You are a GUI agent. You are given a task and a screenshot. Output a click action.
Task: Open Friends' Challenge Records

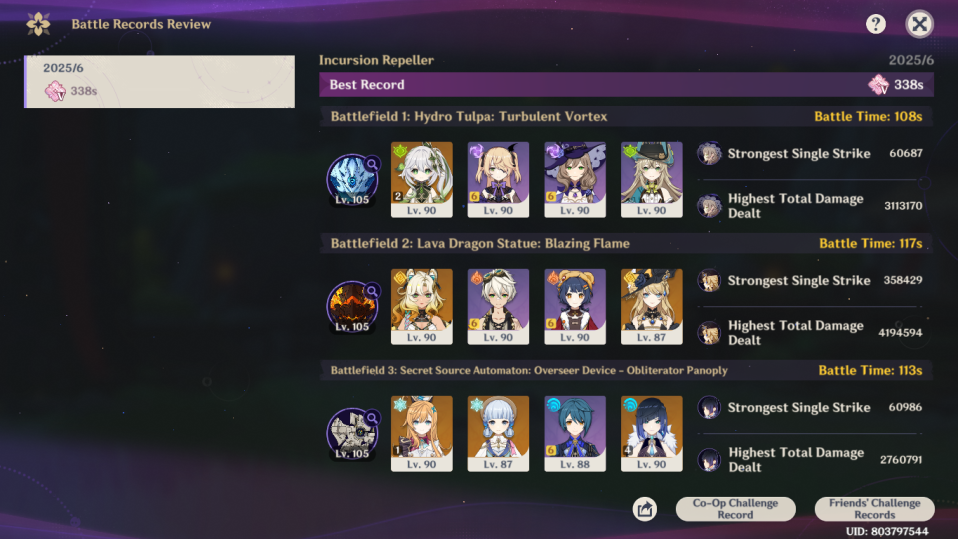[874, 508]
